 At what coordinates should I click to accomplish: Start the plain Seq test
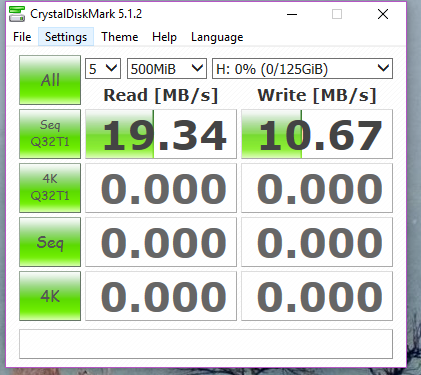[50, 242]
